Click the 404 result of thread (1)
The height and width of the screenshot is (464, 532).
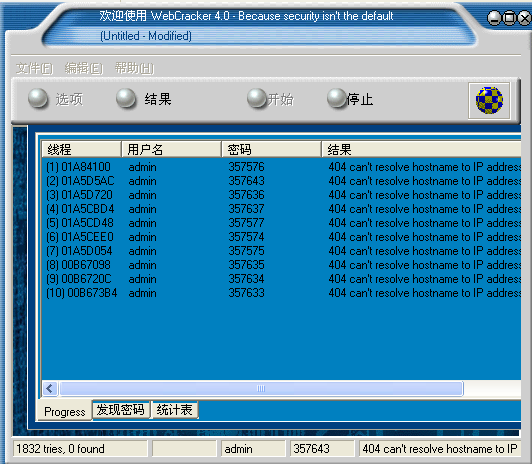(x=424, y=167)
